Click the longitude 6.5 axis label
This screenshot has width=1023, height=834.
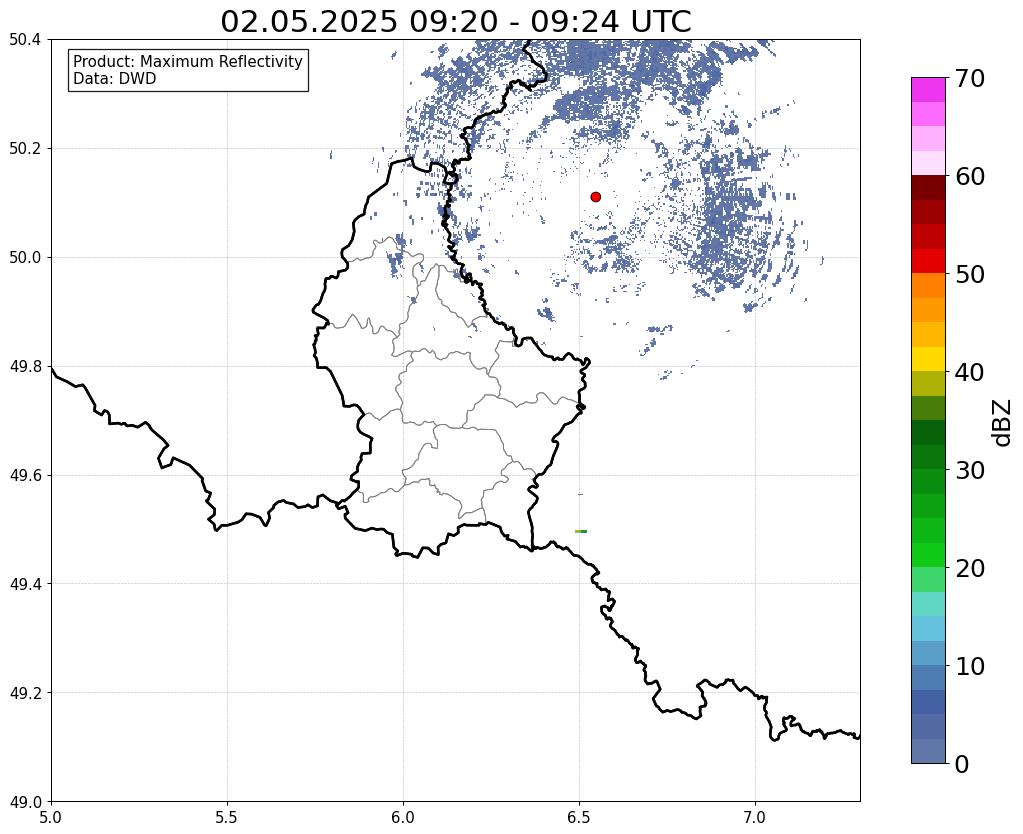(579, 817)
